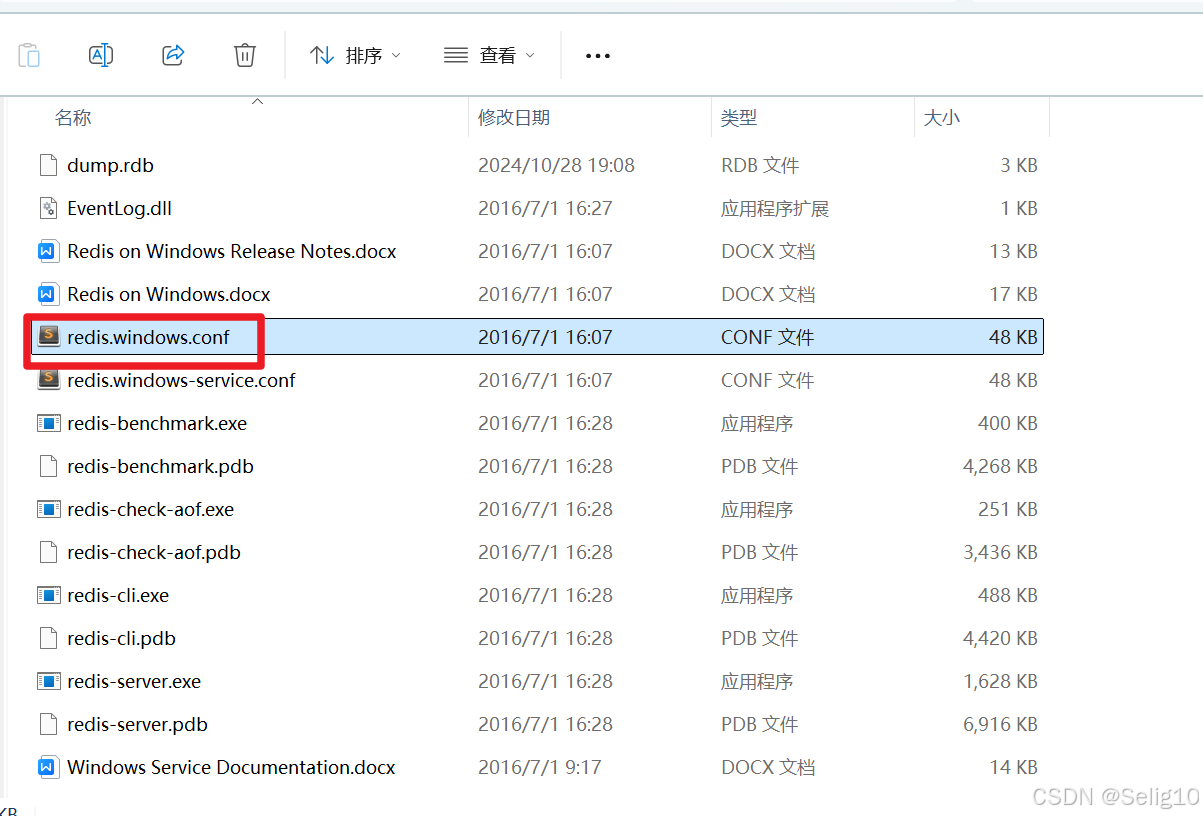Select the redis-check-aof.pdb file name
Screen dimensions: 1203x816
pos(154,552)
